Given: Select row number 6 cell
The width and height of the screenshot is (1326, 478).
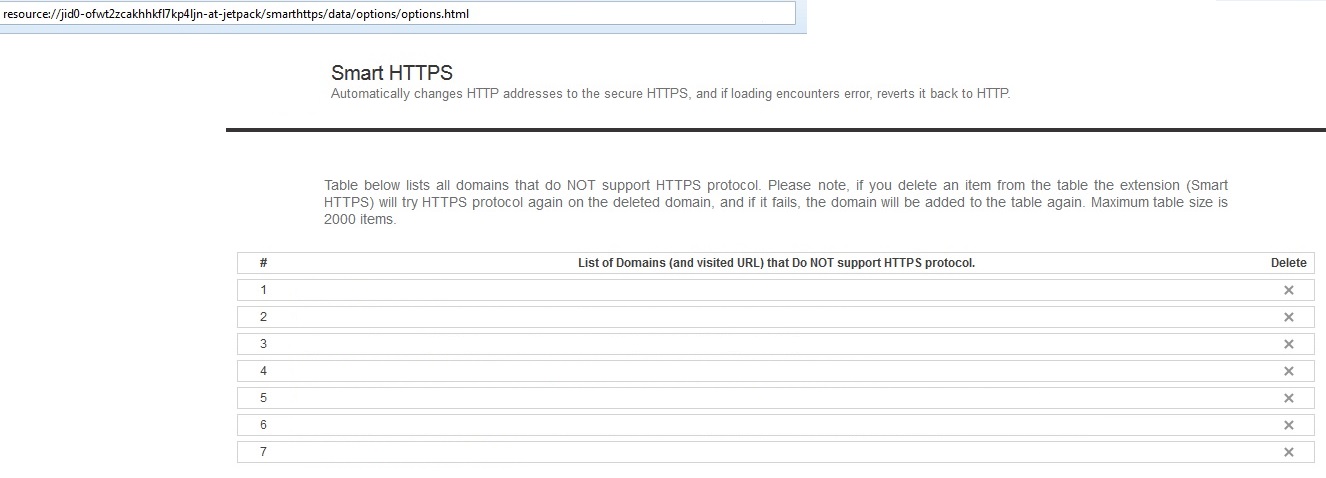Looking at the screenshot, I should pos(263,425).
